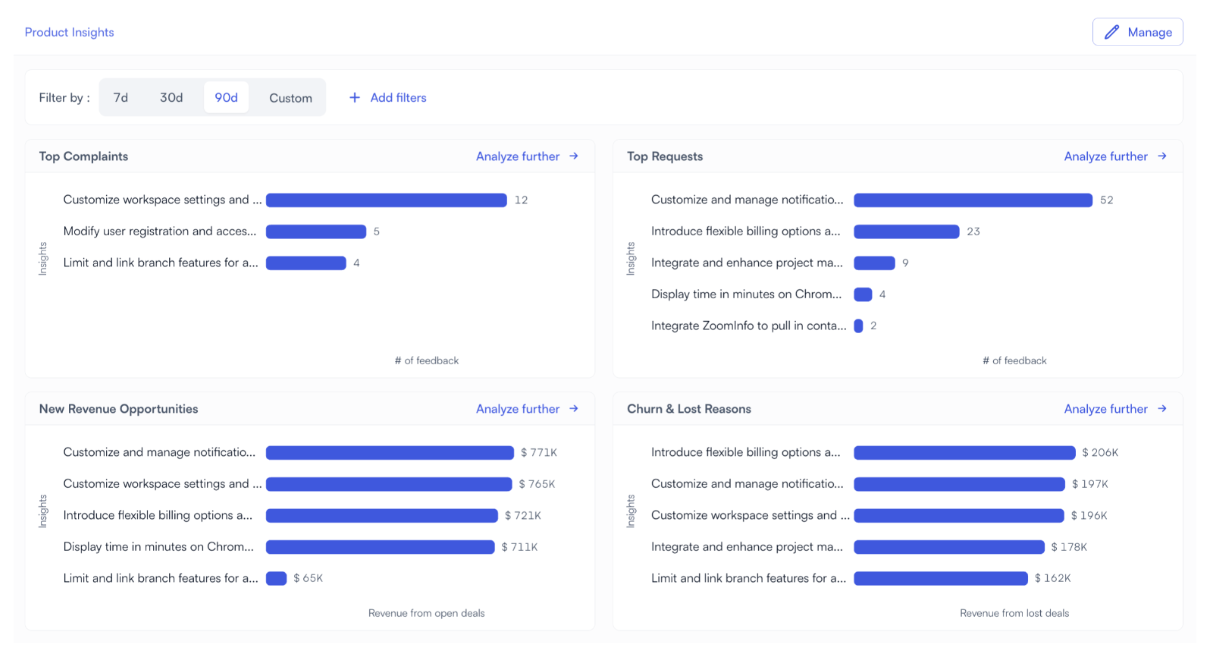Choose the Custom date range filter

point(290,98)
